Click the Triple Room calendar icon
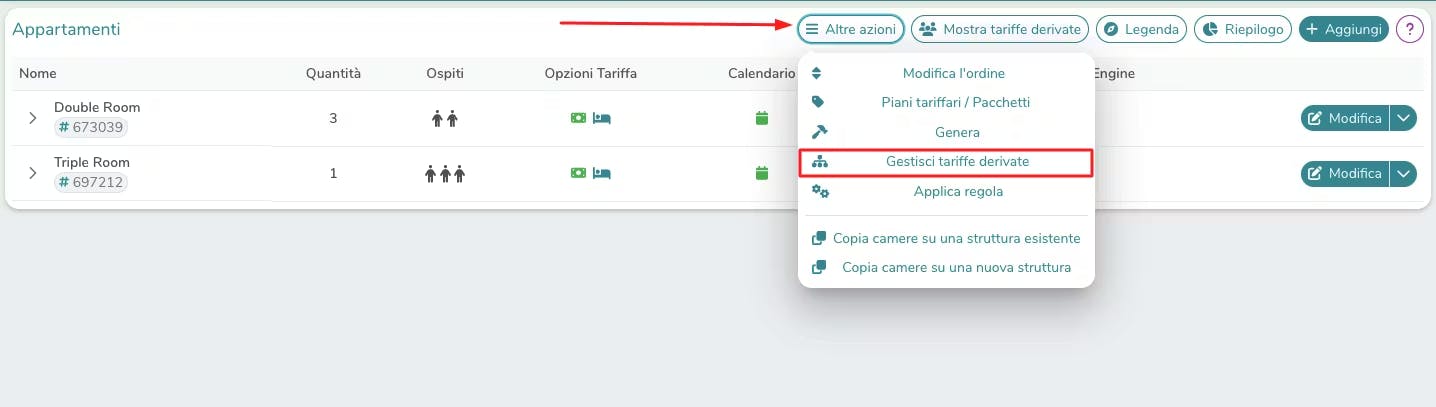This screenshot has height=407, width=1436. (x=761, y=173)
